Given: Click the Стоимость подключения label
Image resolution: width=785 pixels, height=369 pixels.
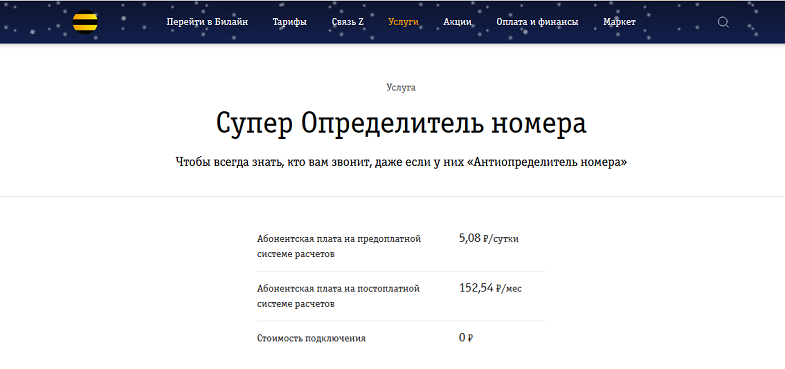Looking at the screenshot, I should click(311, 338).
